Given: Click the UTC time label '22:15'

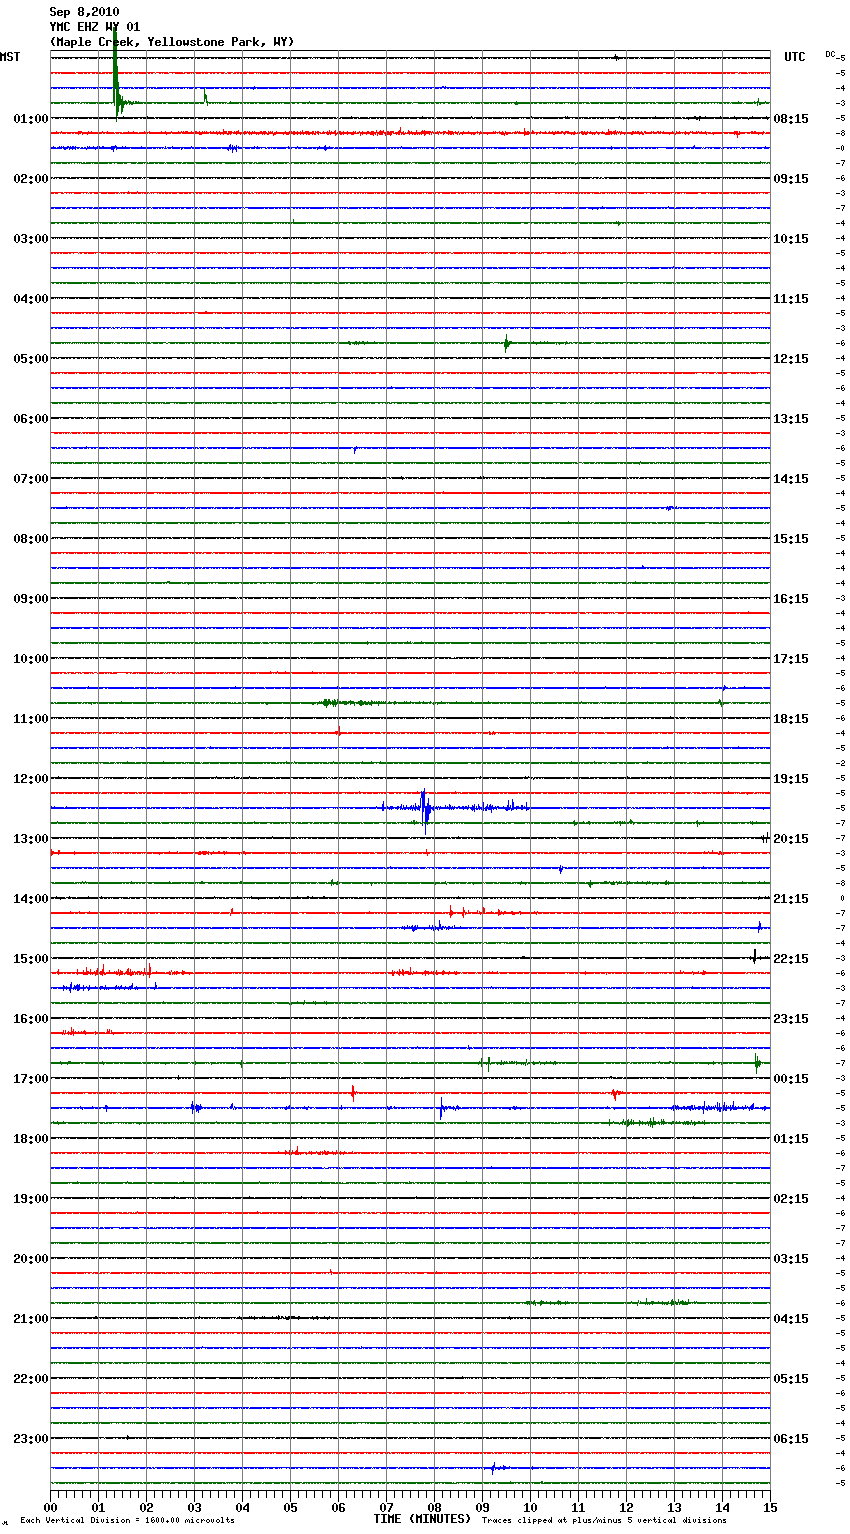Looking at the screenshot, I should (791, 959).
